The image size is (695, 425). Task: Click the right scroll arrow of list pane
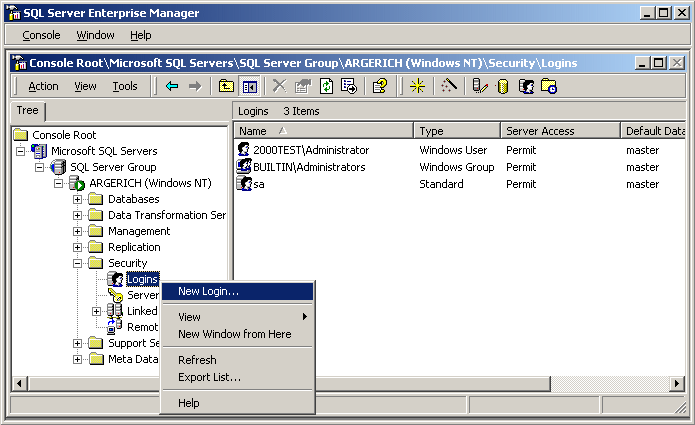[x=676, y=383]
